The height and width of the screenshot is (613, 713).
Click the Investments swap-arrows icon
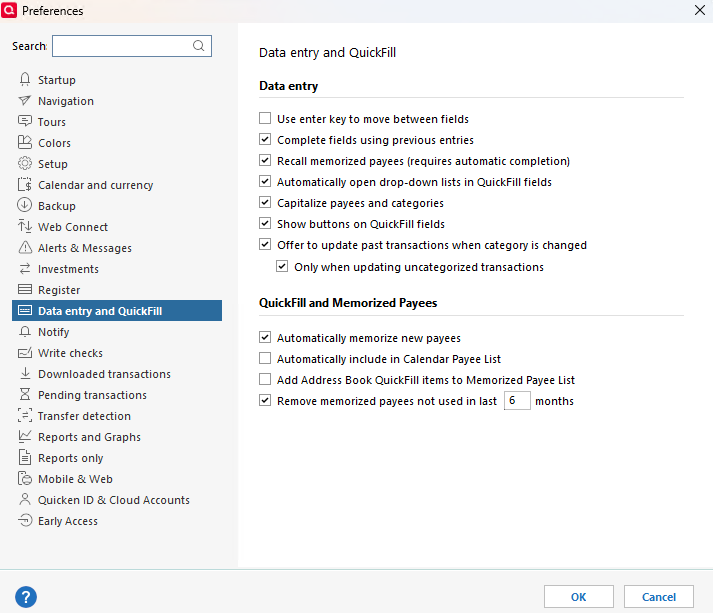[25, 269]
